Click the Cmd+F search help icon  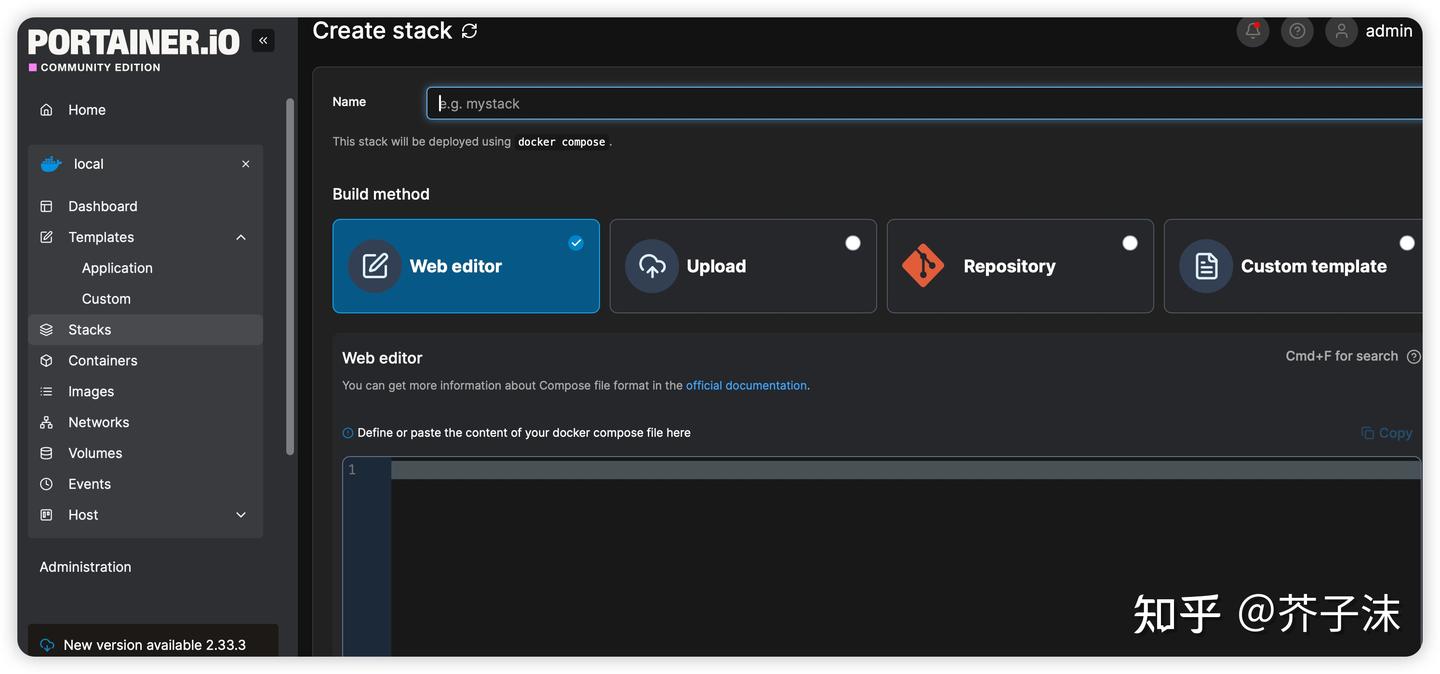tap(1413, 357)
